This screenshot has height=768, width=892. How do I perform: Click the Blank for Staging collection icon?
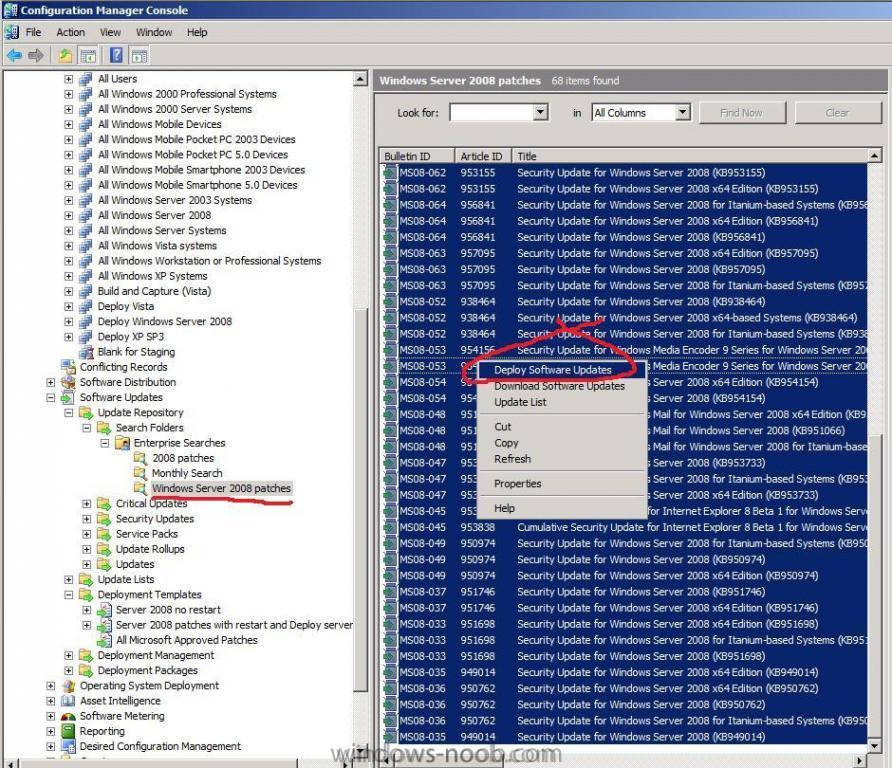[85, 352]
